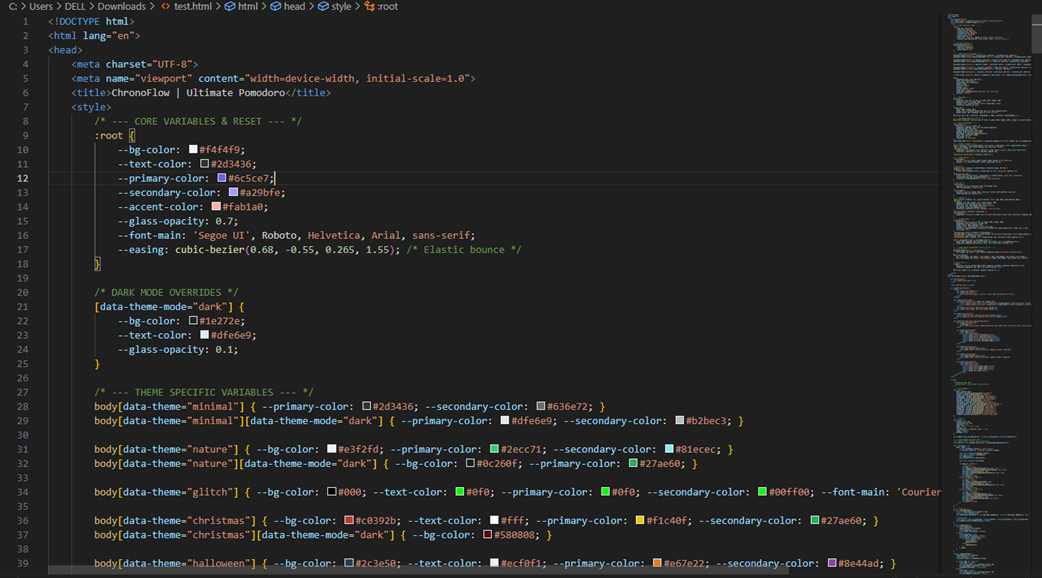Click the #c0392b christmas background swatch
The image size is (1042, 578).
click(x=349, y=521)
